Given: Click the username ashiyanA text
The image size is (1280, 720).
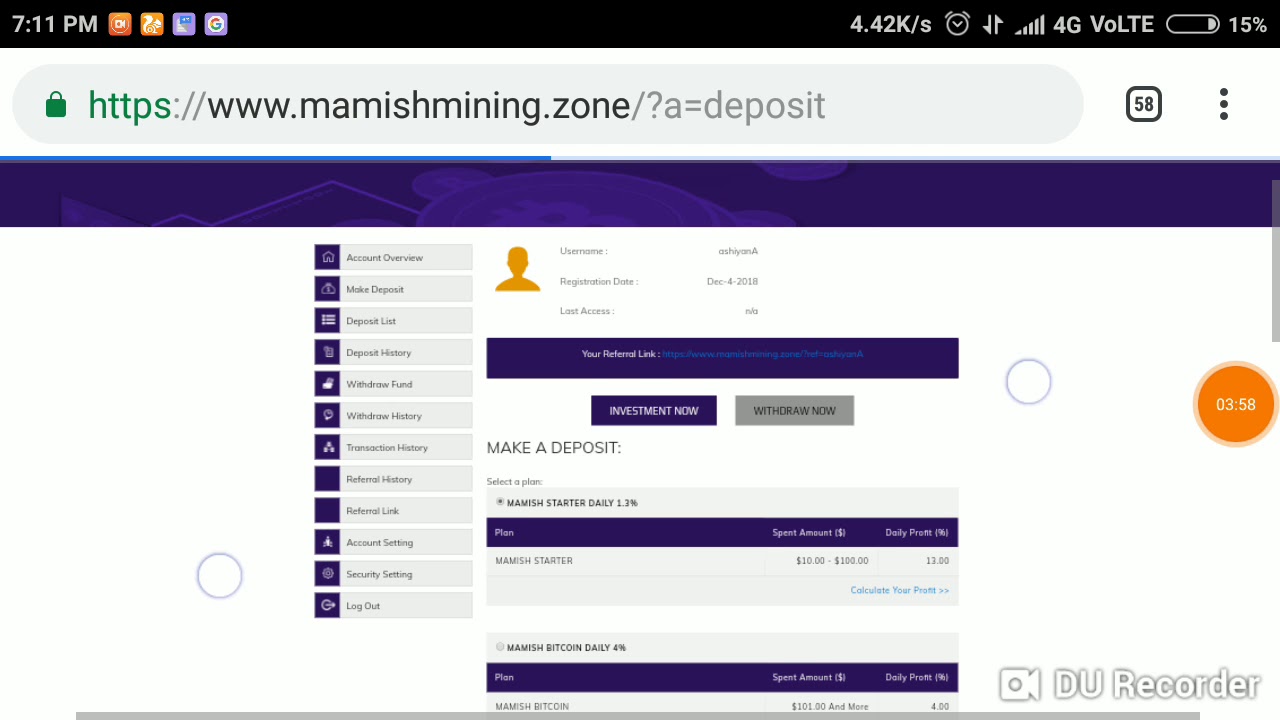Looking at the screenshot, I should (738, 251).
